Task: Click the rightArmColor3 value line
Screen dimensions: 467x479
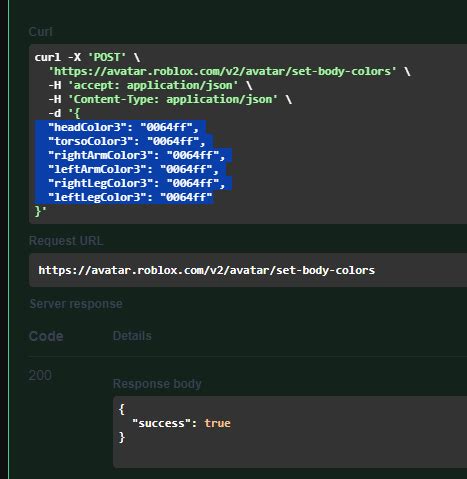Action: pyautogui.click(x=137, y=155)
